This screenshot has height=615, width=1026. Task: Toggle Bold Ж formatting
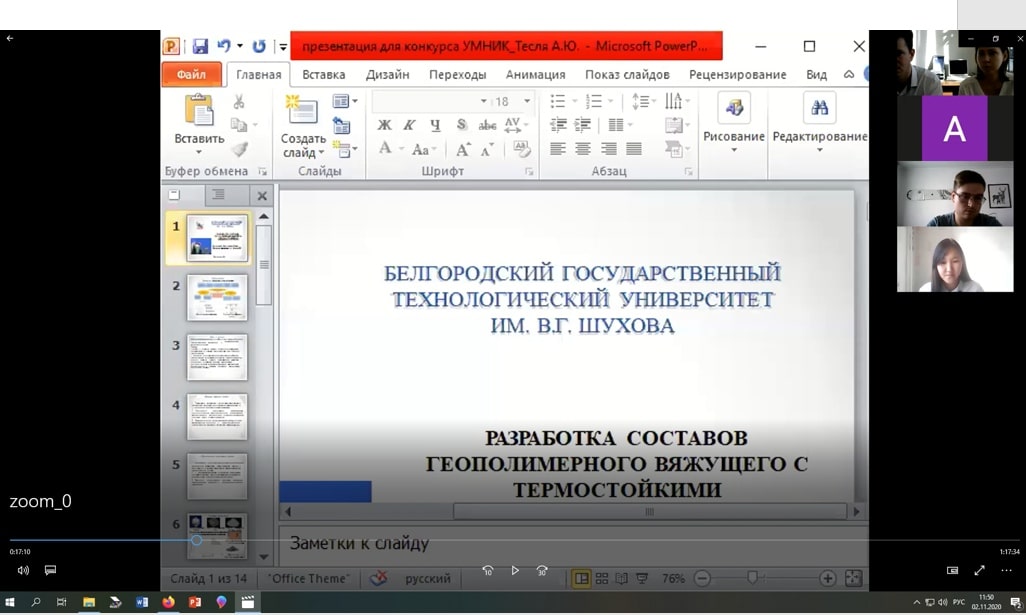point(385,125)
